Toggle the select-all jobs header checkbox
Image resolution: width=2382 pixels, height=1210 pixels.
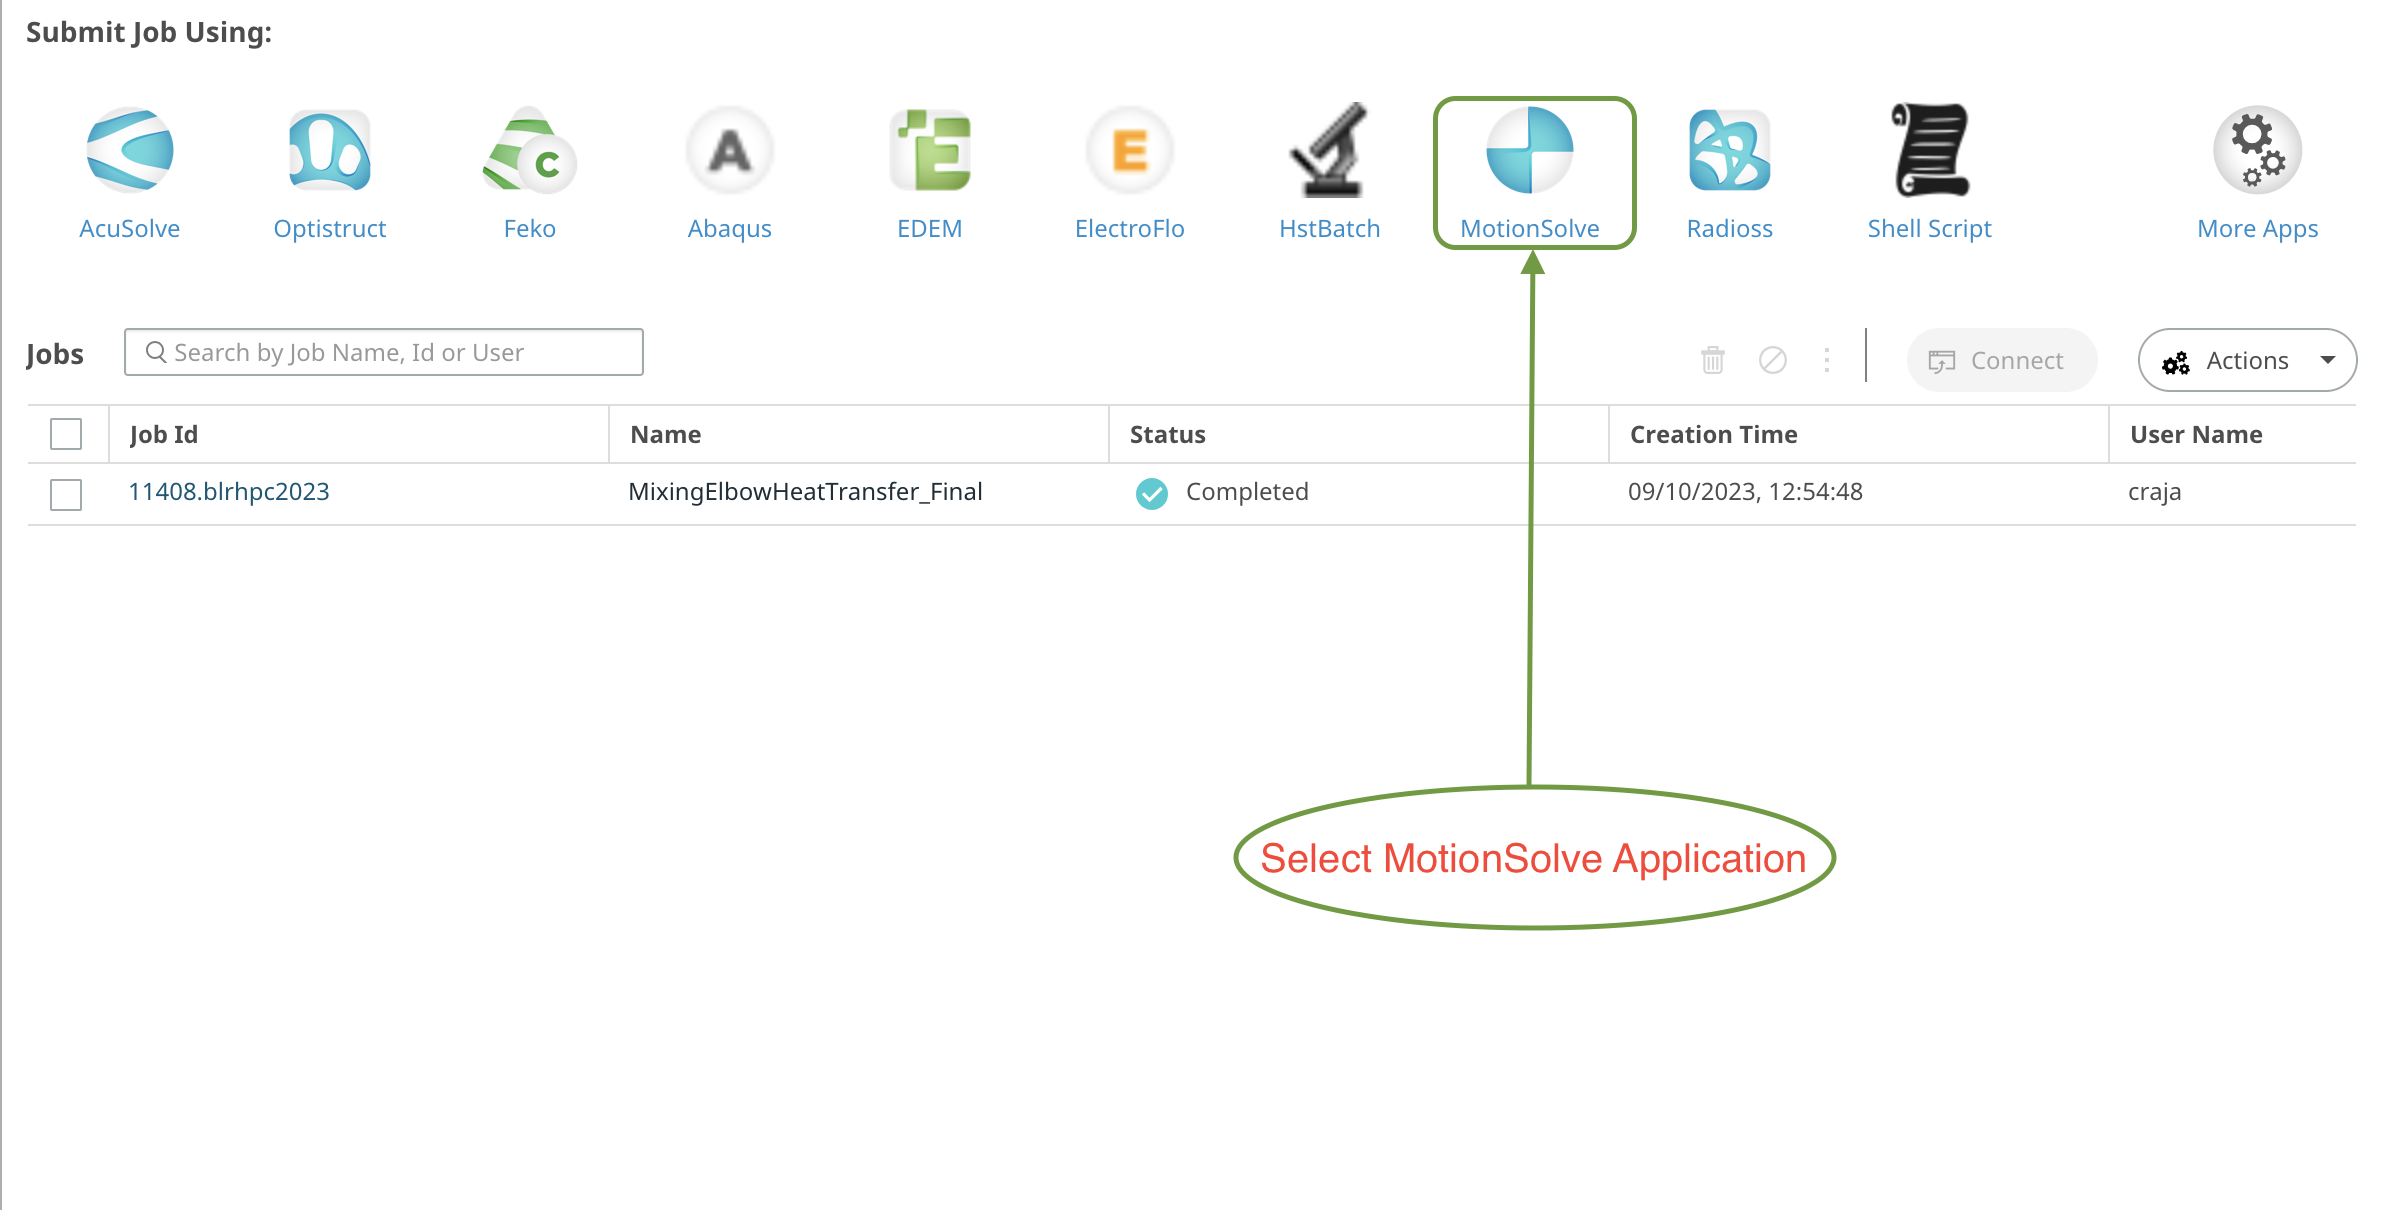pos(66,434)
